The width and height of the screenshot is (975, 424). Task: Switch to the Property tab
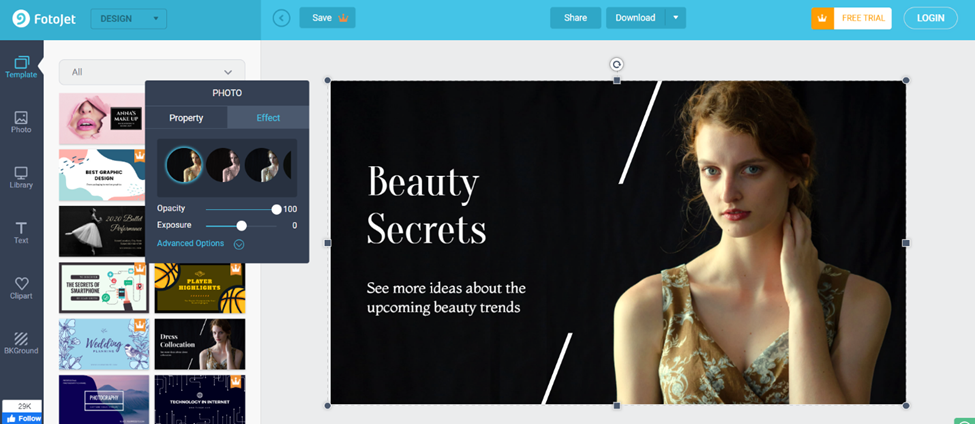[x=186, y=118]
